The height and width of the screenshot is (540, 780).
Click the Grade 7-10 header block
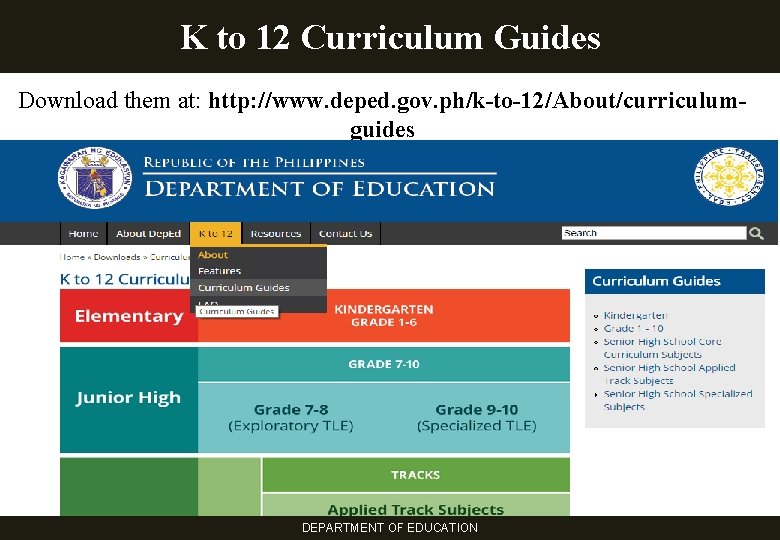(384, 364)
